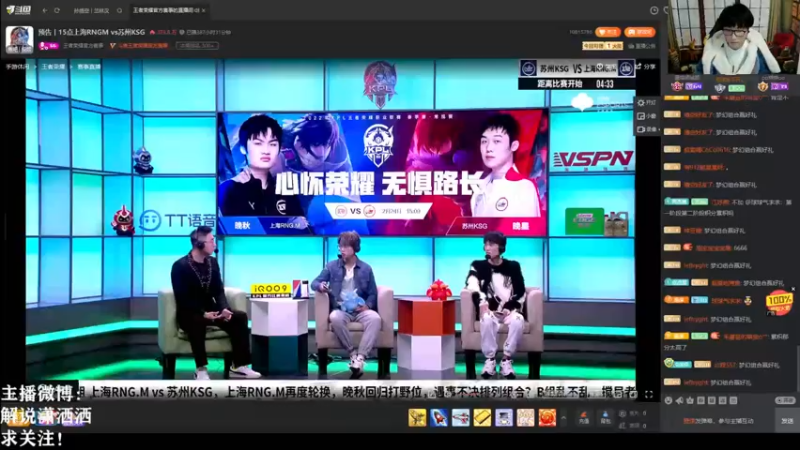Refresh the page with the reload icon
Screen dimensions: 800x450
[x=57, y=10]
